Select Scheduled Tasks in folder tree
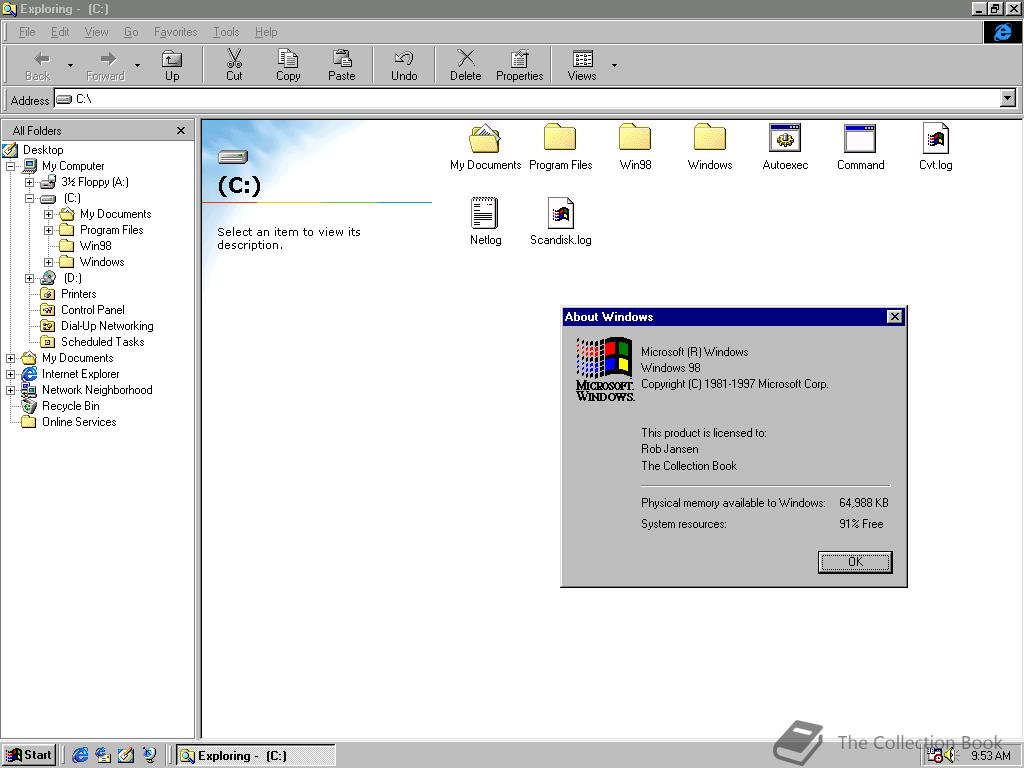Screen dimensions: 1024x768 pyautogui.click(x=103, y=342)
